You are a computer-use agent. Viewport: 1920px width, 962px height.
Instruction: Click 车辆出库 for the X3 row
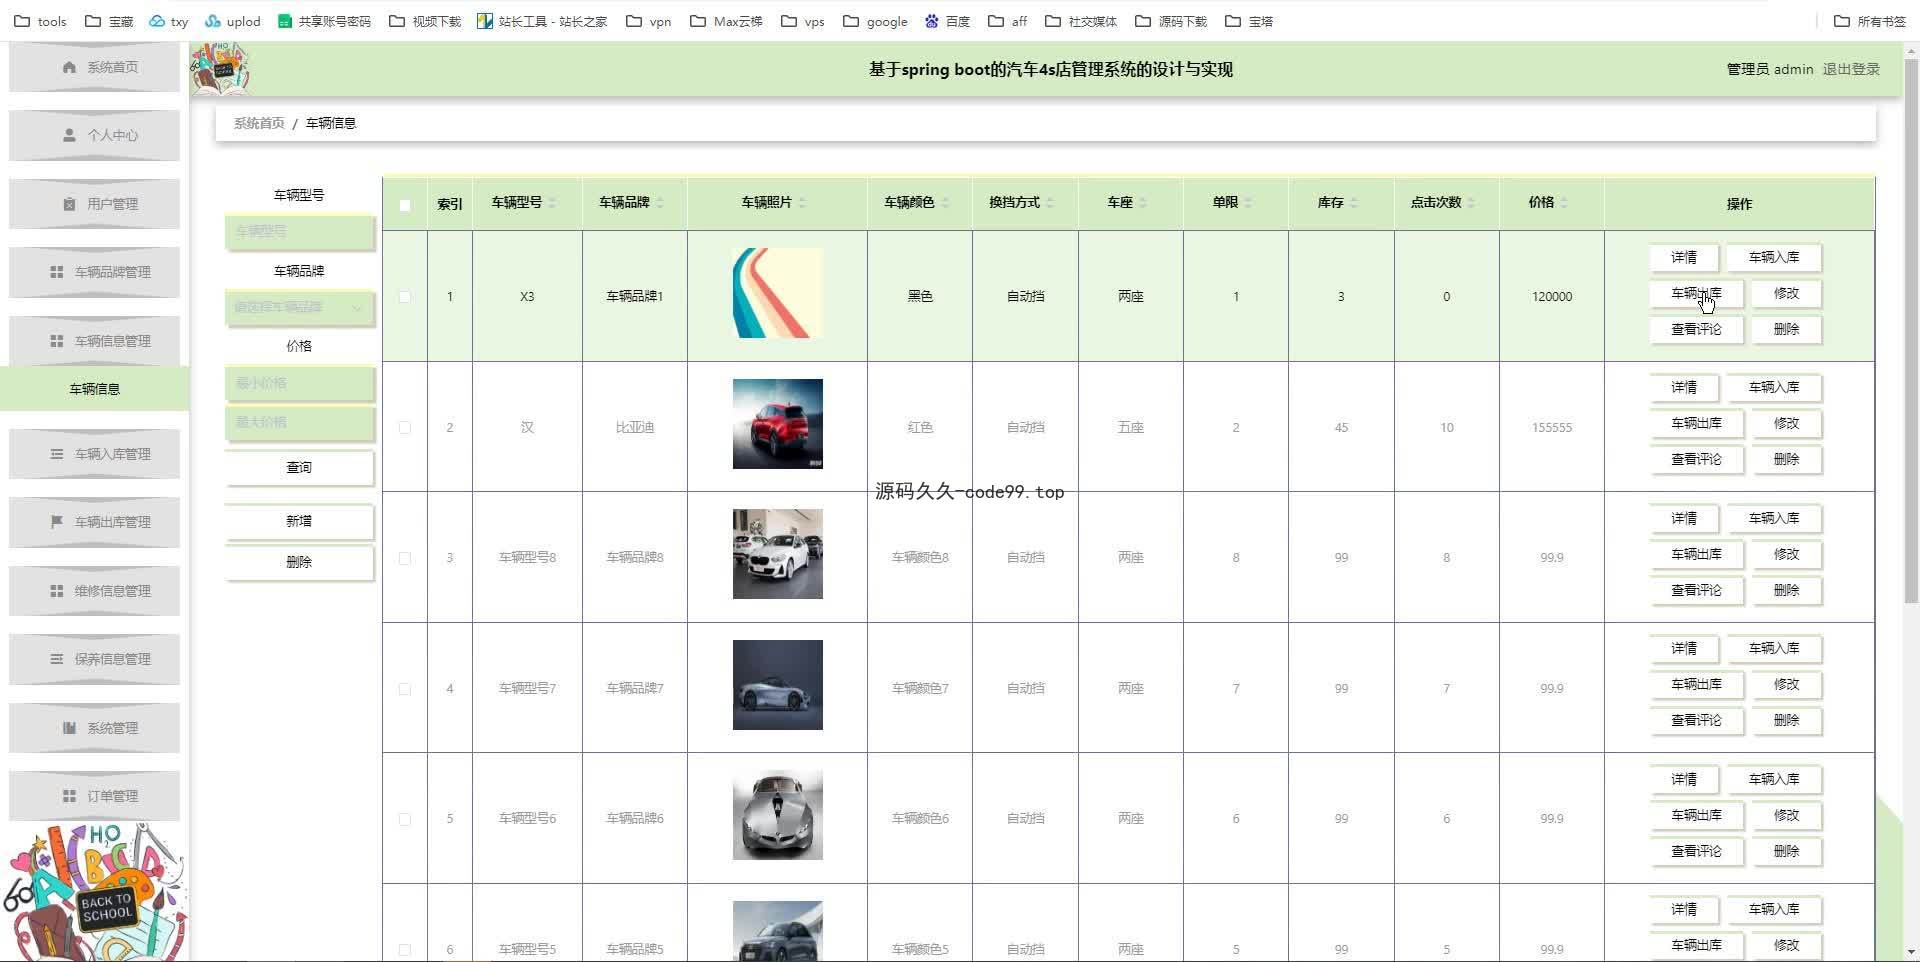coord(1696,294)
